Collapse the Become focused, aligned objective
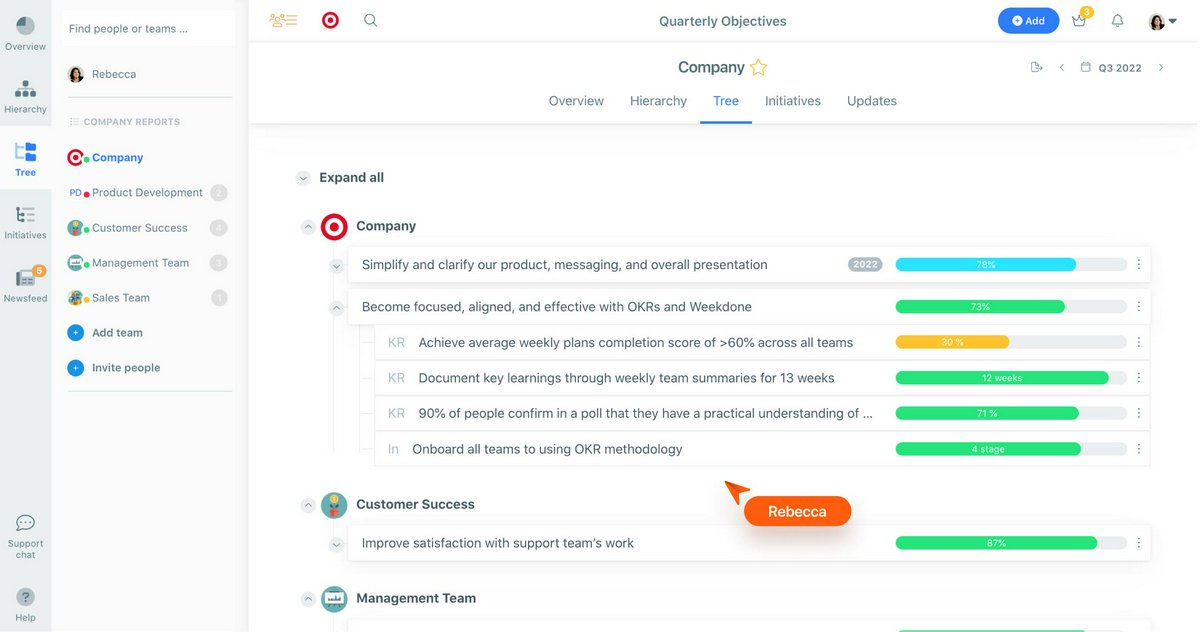 click(x=337, y=308)
